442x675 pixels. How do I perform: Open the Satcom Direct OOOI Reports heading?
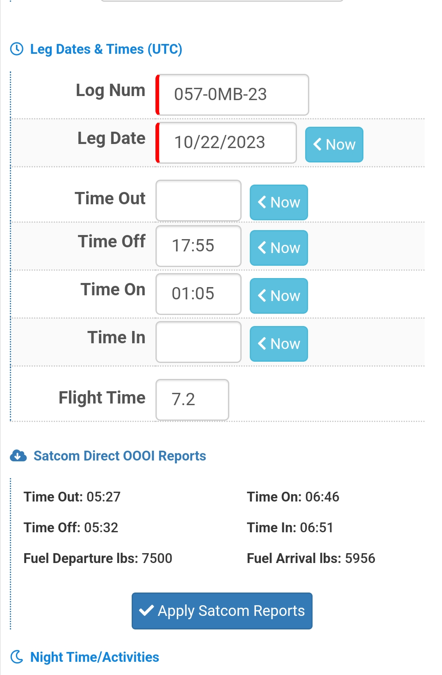tap(120, 456)
